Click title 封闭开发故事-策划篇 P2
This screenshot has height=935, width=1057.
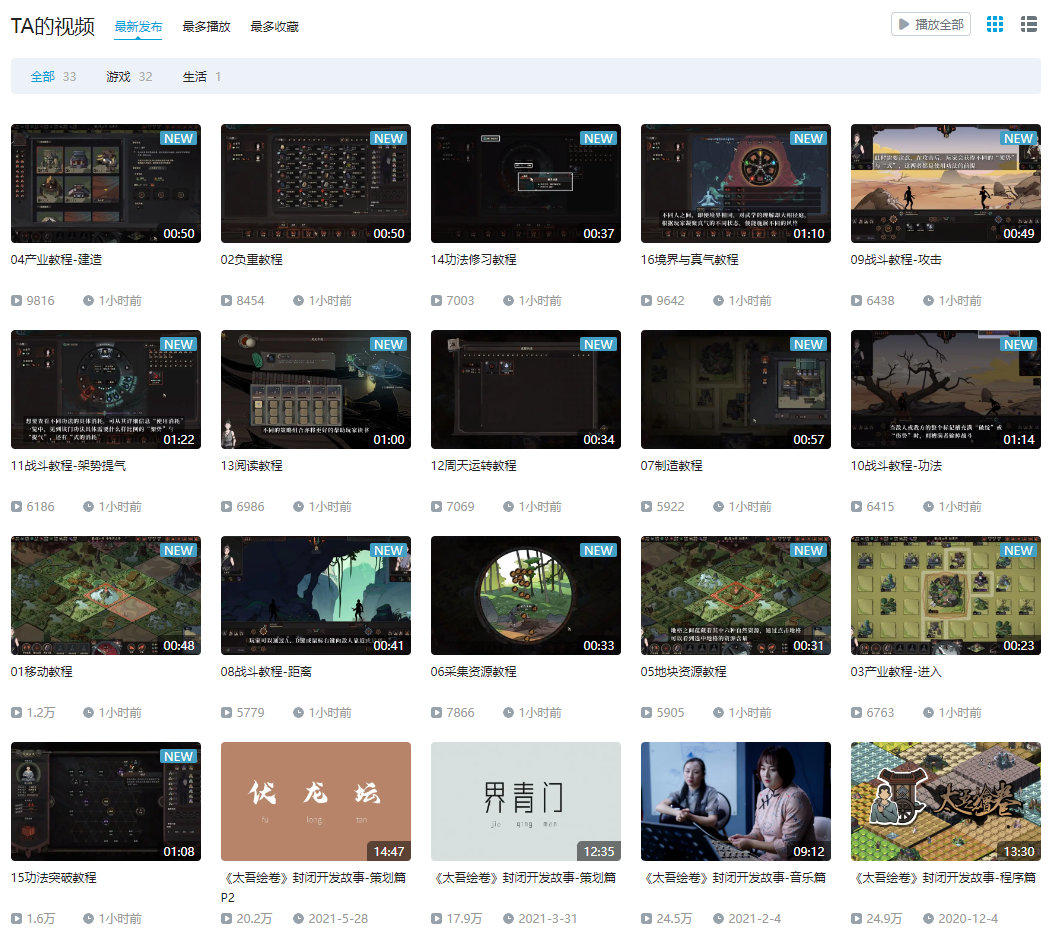[313, 887]
